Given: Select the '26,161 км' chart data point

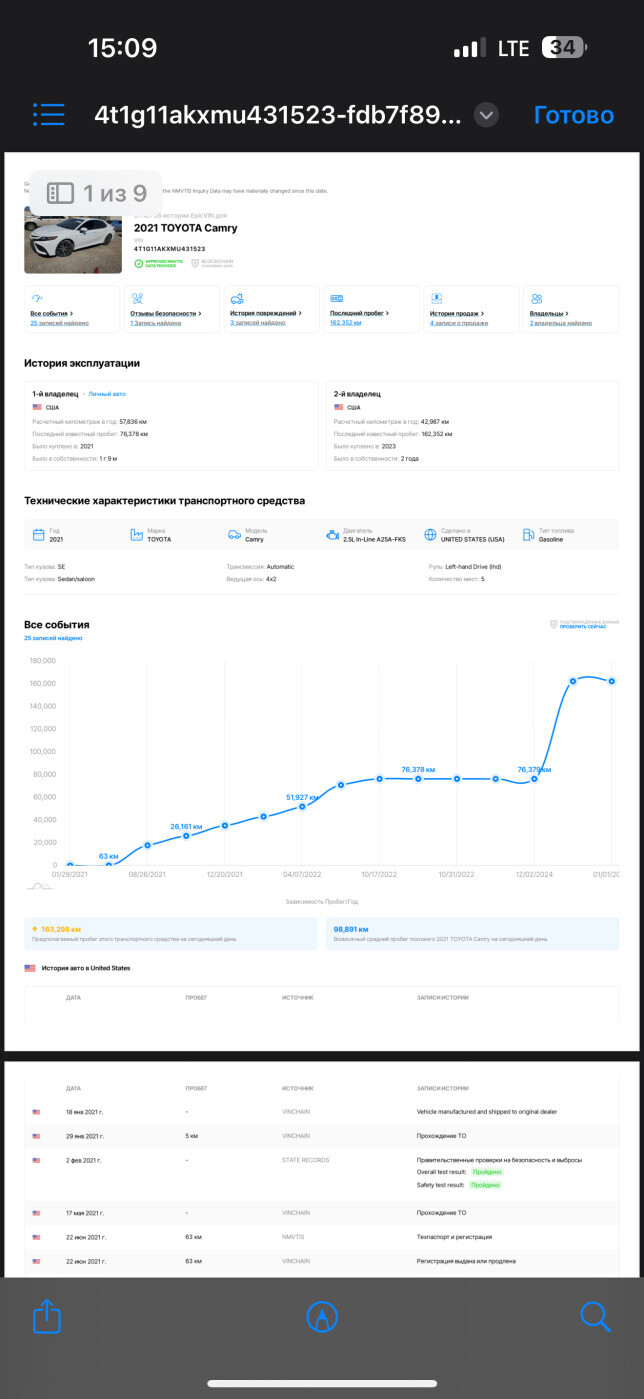Looking at the screenshot, I should (x=186, y=835).
